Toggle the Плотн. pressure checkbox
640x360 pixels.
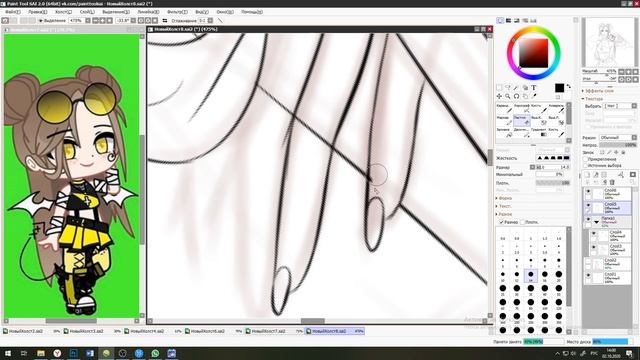click(x=522, y=222)
